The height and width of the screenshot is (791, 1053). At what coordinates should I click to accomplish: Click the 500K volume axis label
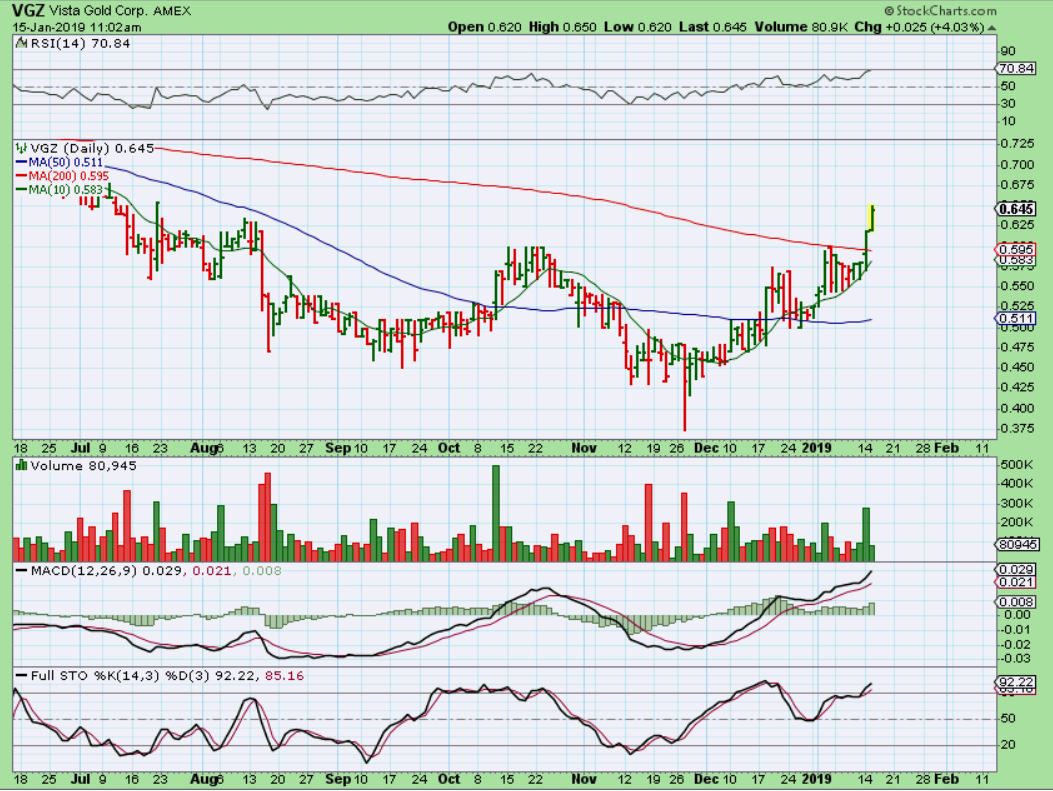1017,465
